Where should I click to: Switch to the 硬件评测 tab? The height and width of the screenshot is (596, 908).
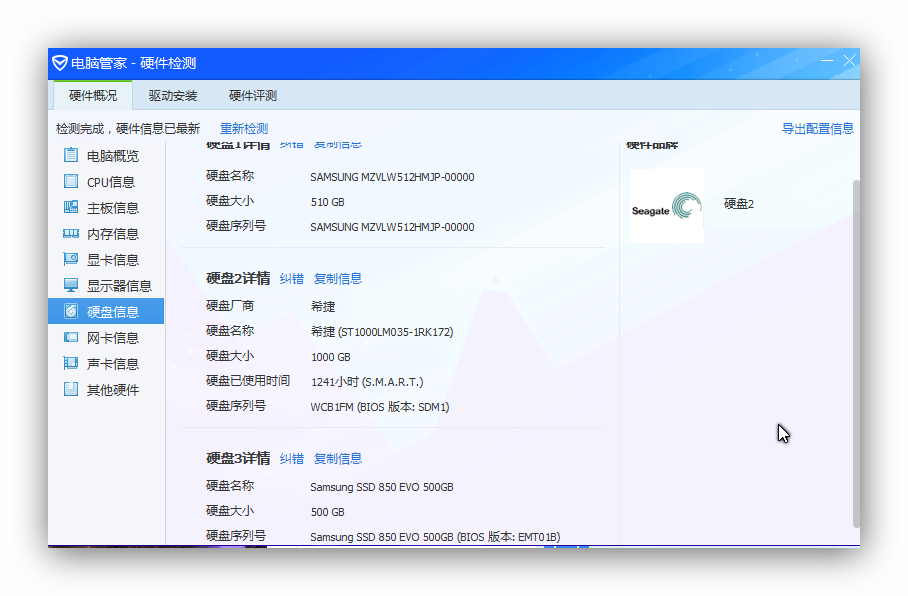tap(252, 96)
